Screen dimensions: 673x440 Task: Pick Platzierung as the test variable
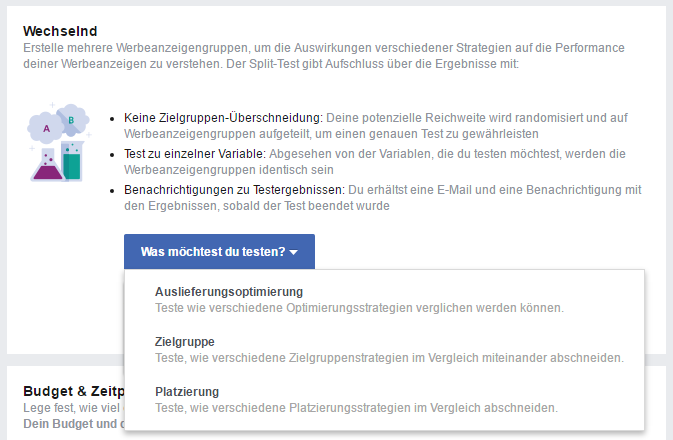pyautogui.click(x=187, y=392)
